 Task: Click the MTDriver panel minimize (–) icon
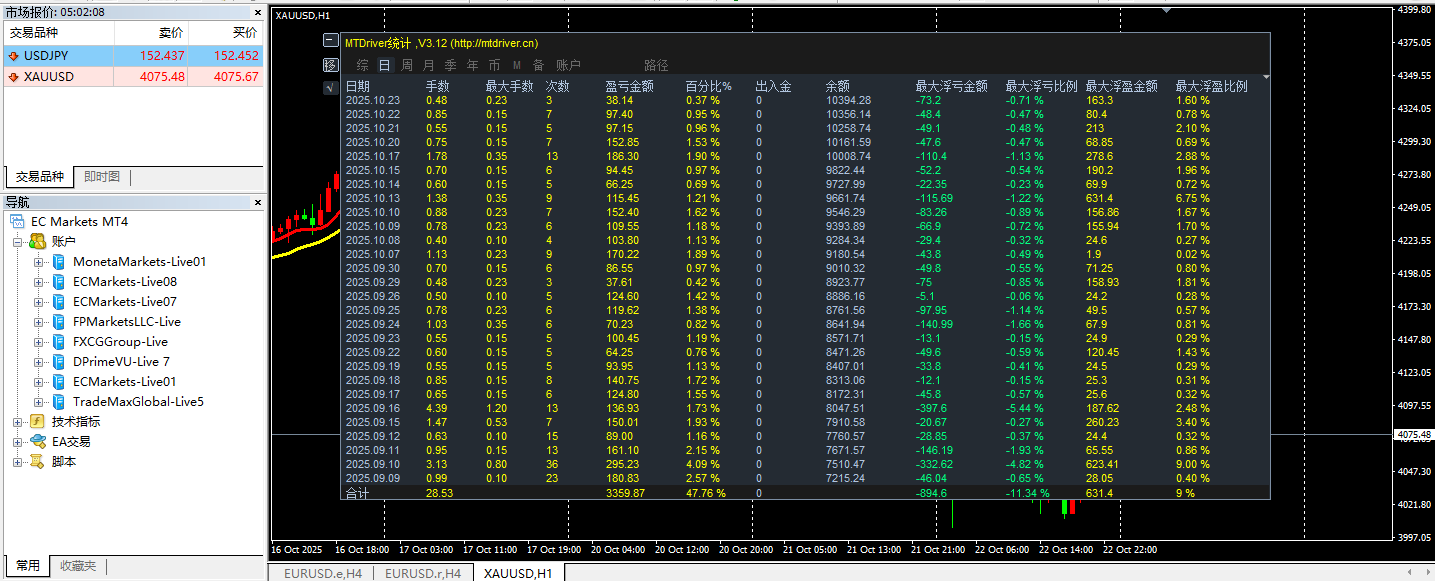(x=331, y=41)
